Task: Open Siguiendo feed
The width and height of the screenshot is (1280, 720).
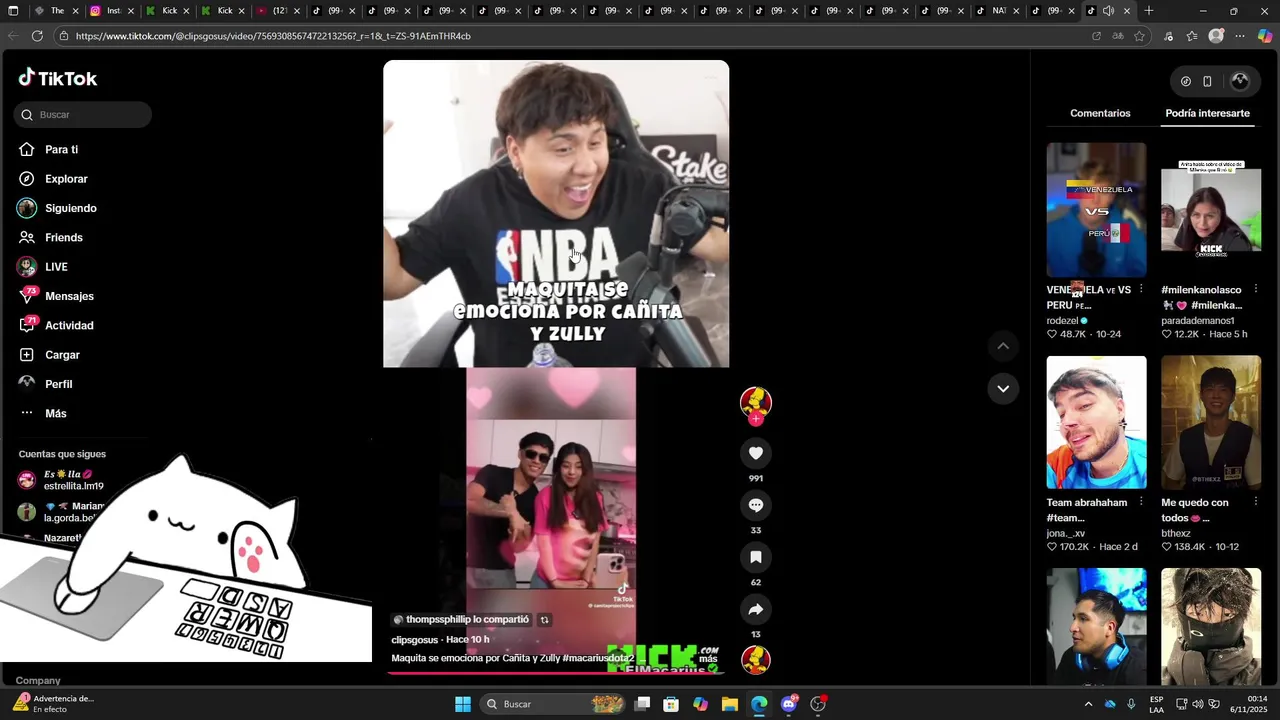Action: pyautogui.click(x=57, y=208)
